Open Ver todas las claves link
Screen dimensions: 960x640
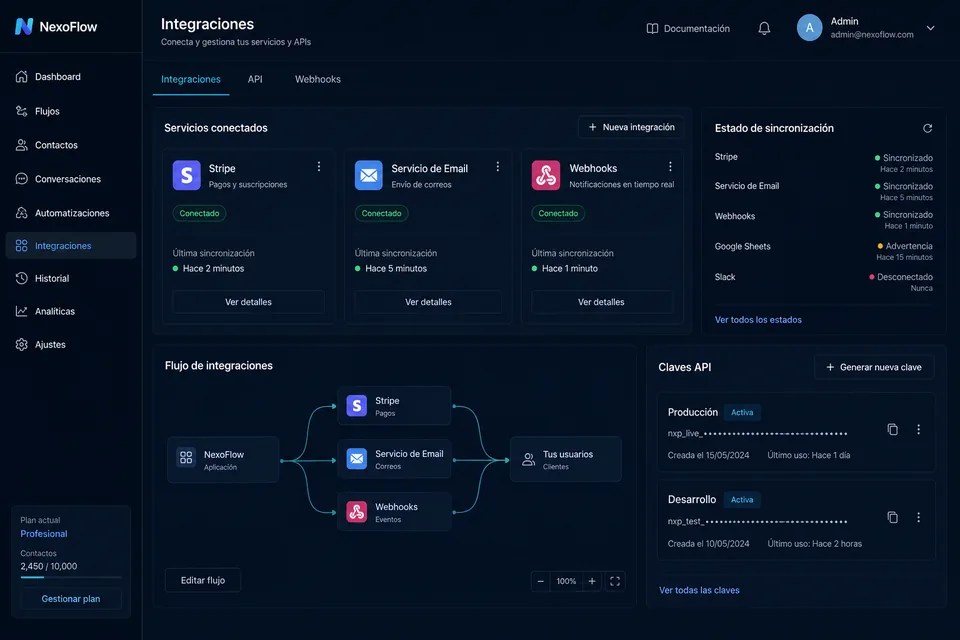(699, 590)
